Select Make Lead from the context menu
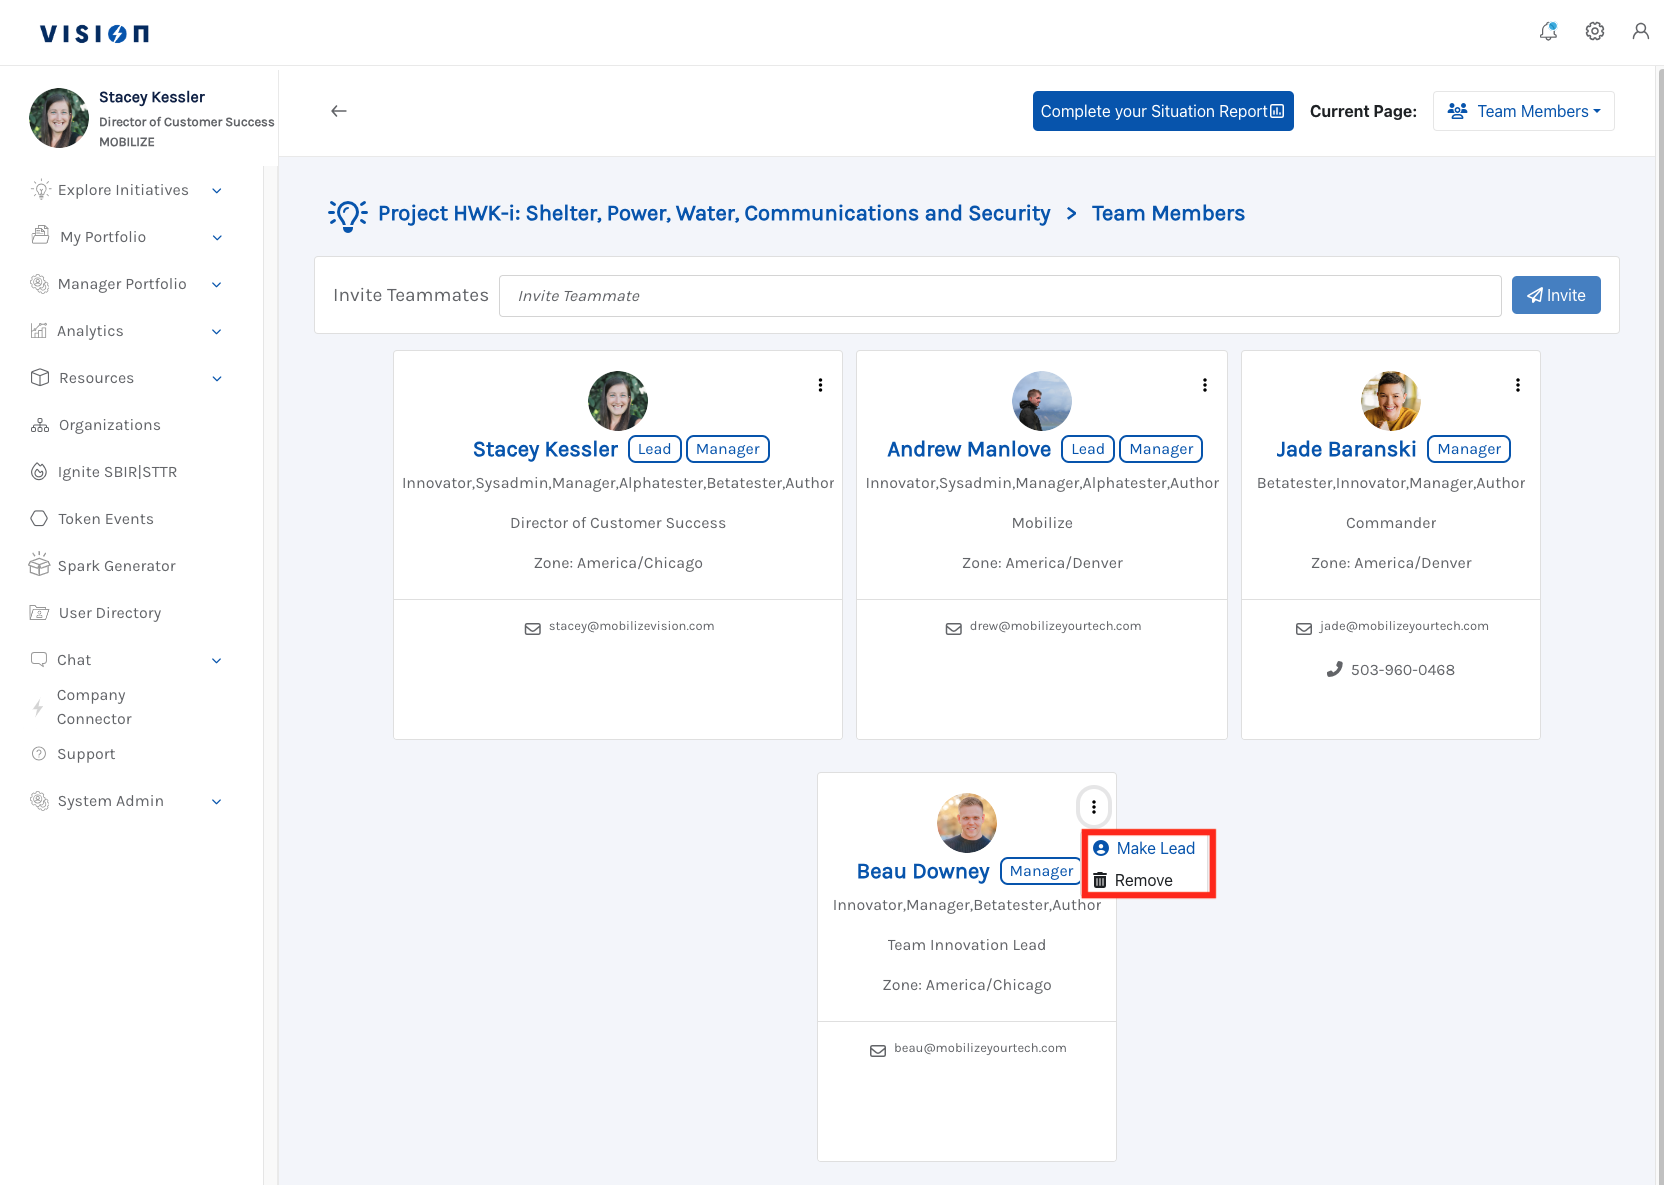The width and height of the screenshot is (1664, 1185). click(x=1154, y=848)
